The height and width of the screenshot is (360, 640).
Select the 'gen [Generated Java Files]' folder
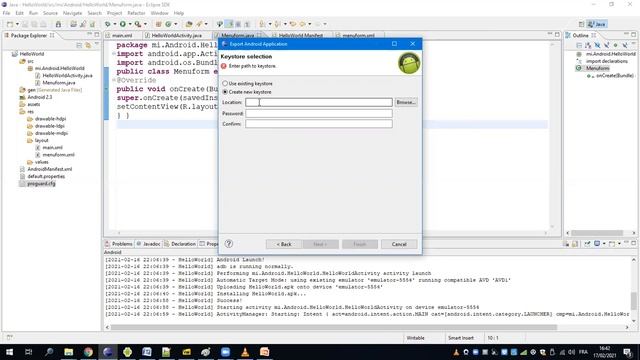pos(55,90)
